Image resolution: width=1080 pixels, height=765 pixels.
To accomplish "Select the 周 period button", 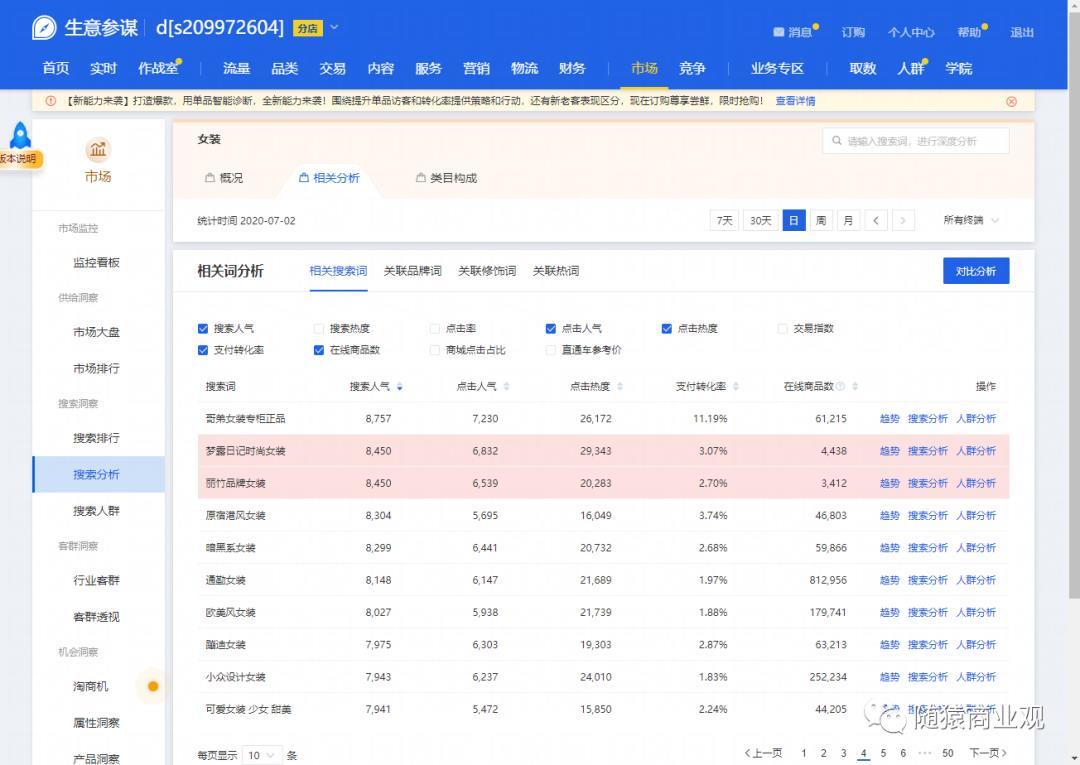I will click(x=821, y=220).
